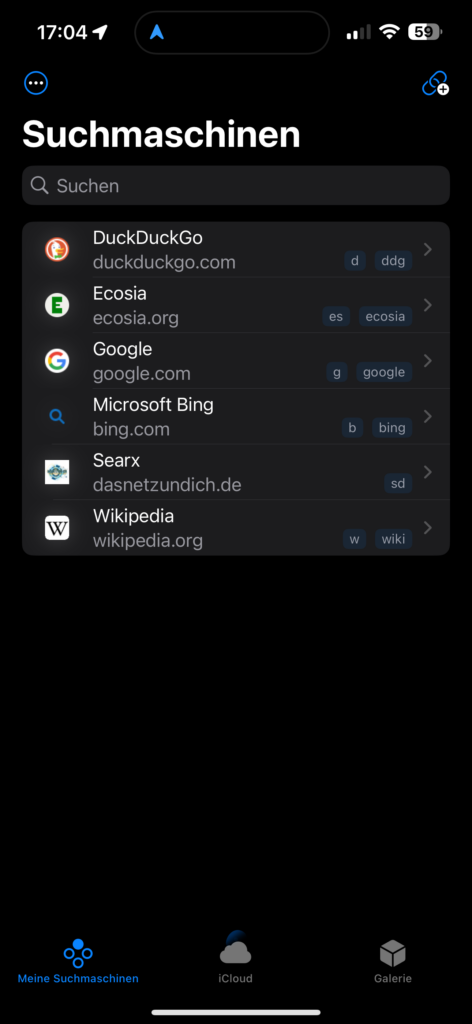This screenshot has width=472, height=1024.
Task: Open the ellipsis more-options menu
Action: pos(36,83)
